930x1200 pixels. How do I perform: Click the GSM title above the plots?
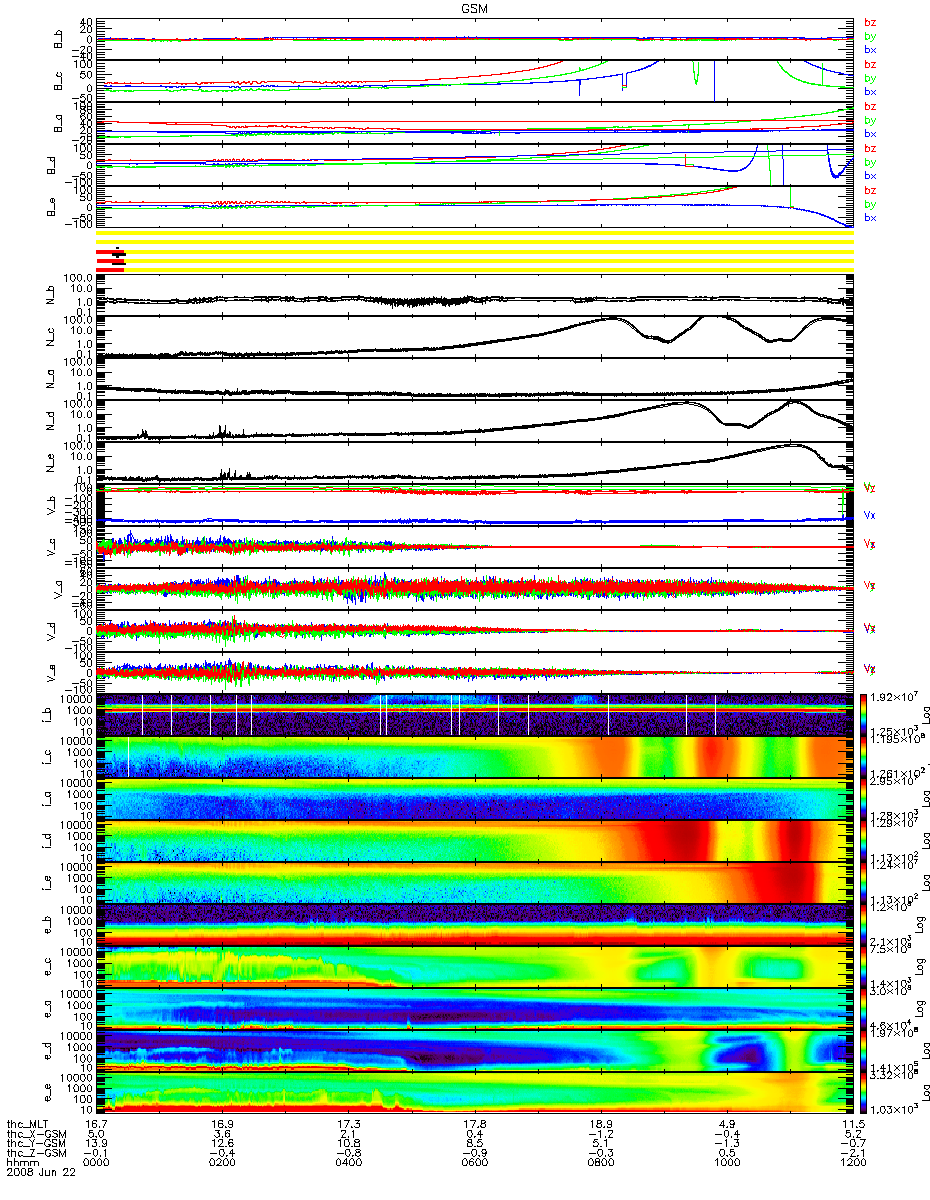click(x=474, y=7)
